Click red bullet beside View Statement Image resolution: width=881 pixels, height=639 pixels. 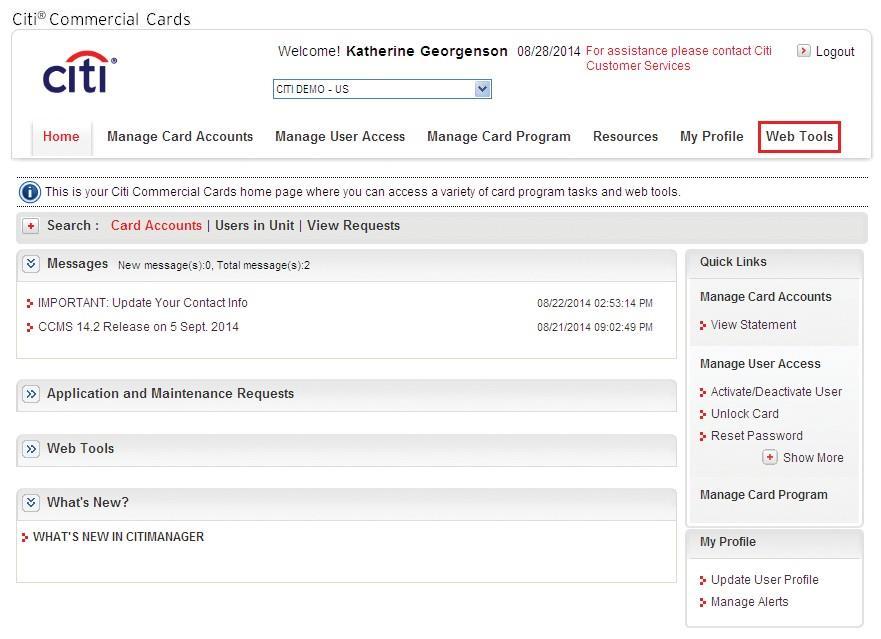pyautogui.click(x=702, y=325)
